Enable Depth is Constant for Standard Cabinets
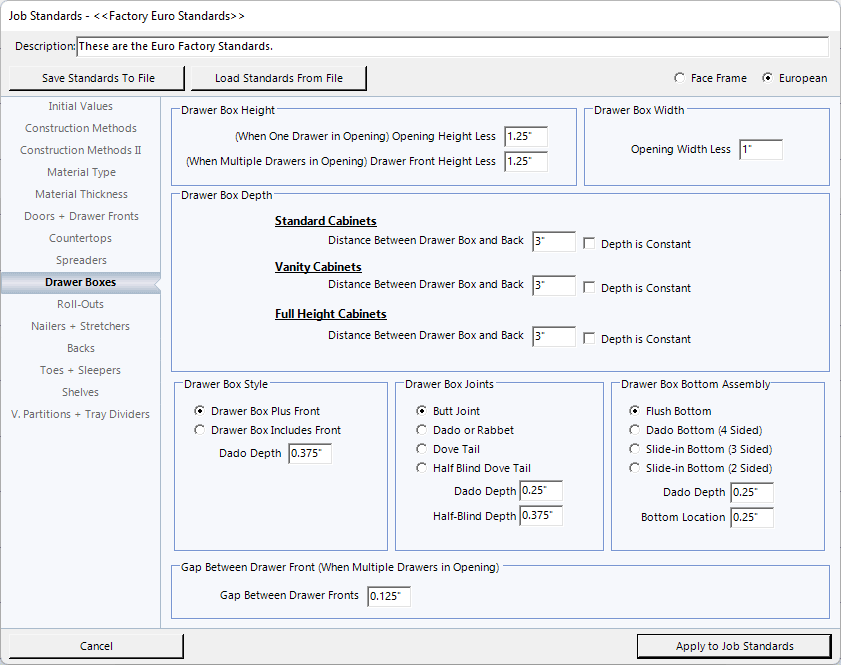 pyautogui.click(x=590, y=244)
